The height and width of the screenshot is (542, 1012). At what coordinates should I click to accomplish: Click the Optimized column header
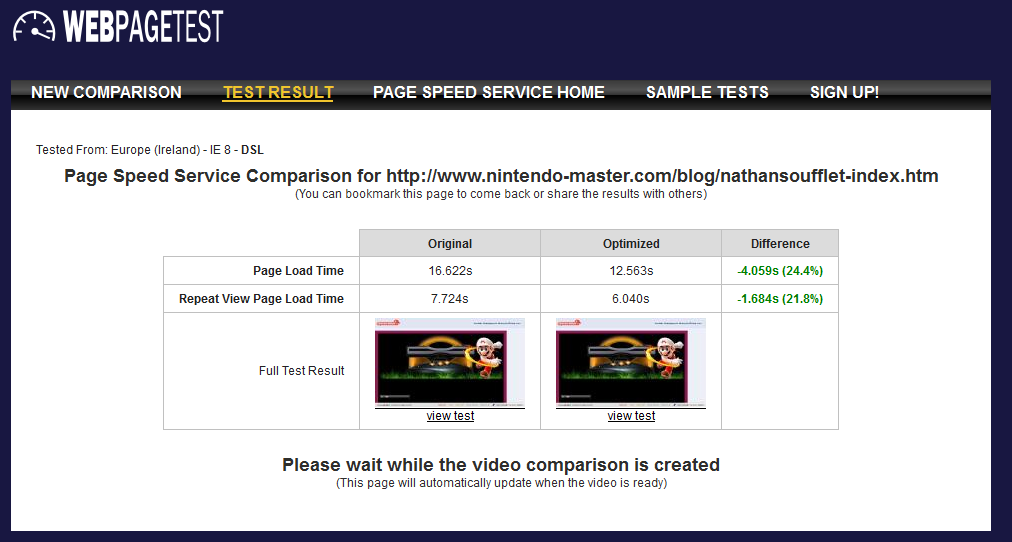tap(631, 244)
